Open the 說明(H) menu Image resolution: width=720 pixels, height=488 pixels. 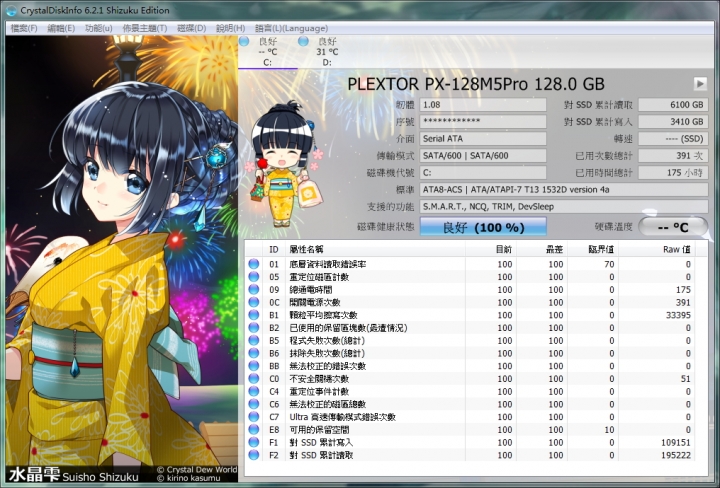coord(230,28)
